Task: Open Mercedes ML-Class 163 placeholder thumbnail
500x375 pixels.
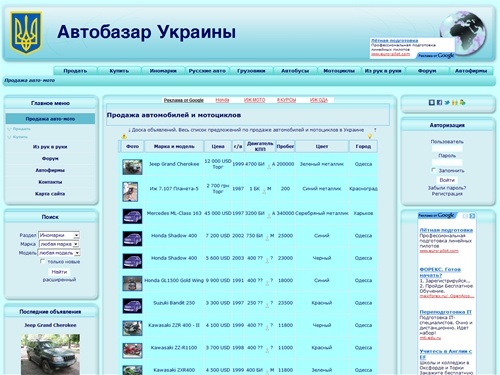Action: coord(132,216)
